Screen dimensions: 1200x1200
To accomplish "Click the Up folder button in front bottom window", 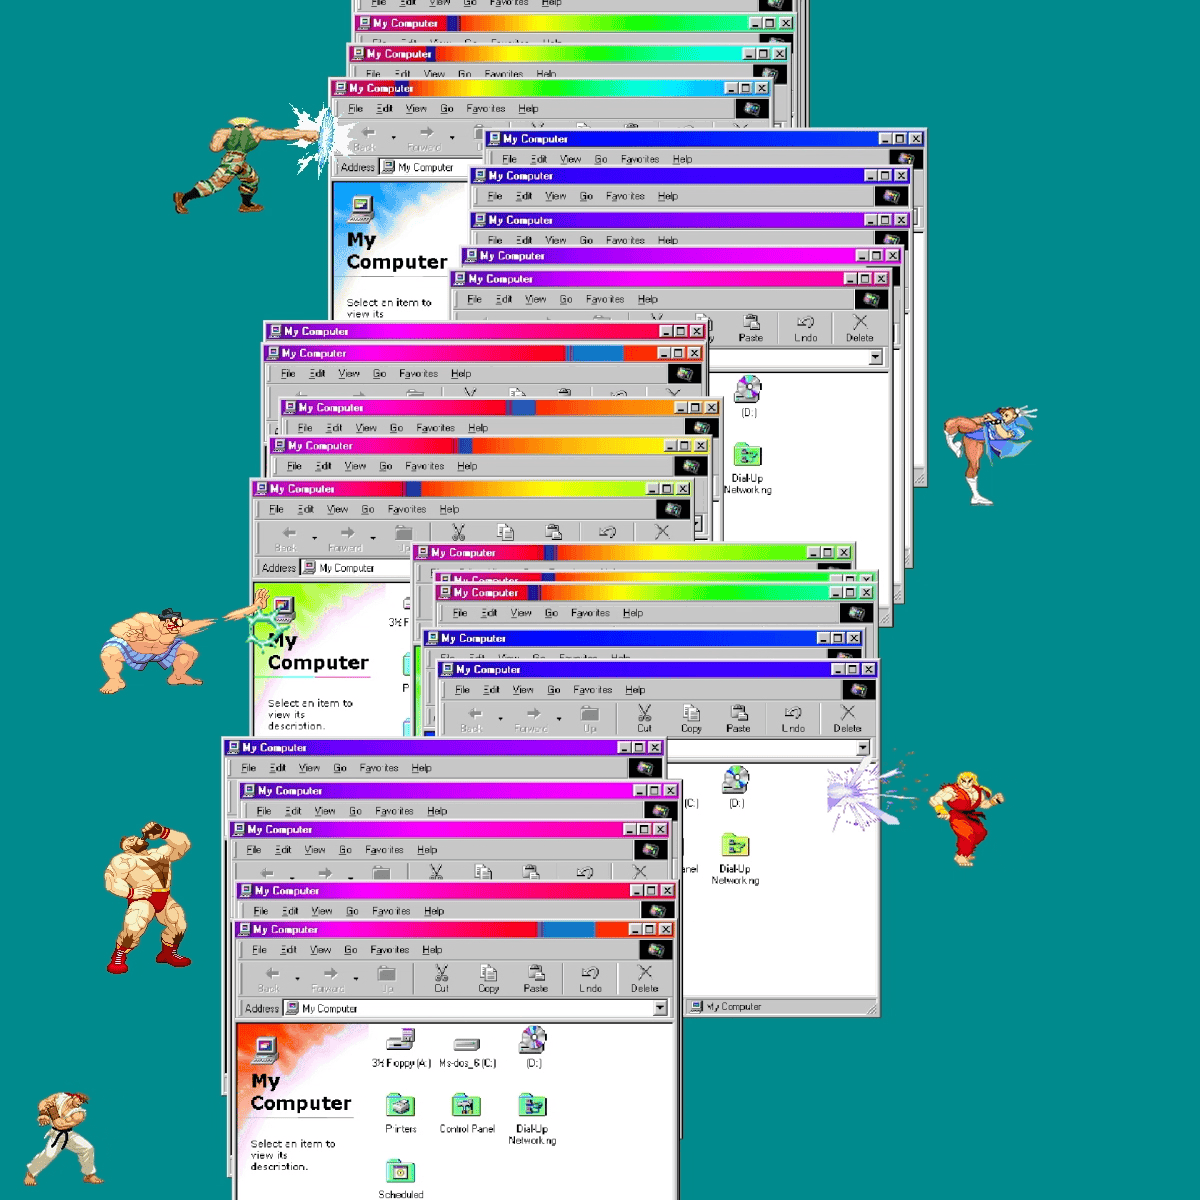I will (x=387, y=978).
